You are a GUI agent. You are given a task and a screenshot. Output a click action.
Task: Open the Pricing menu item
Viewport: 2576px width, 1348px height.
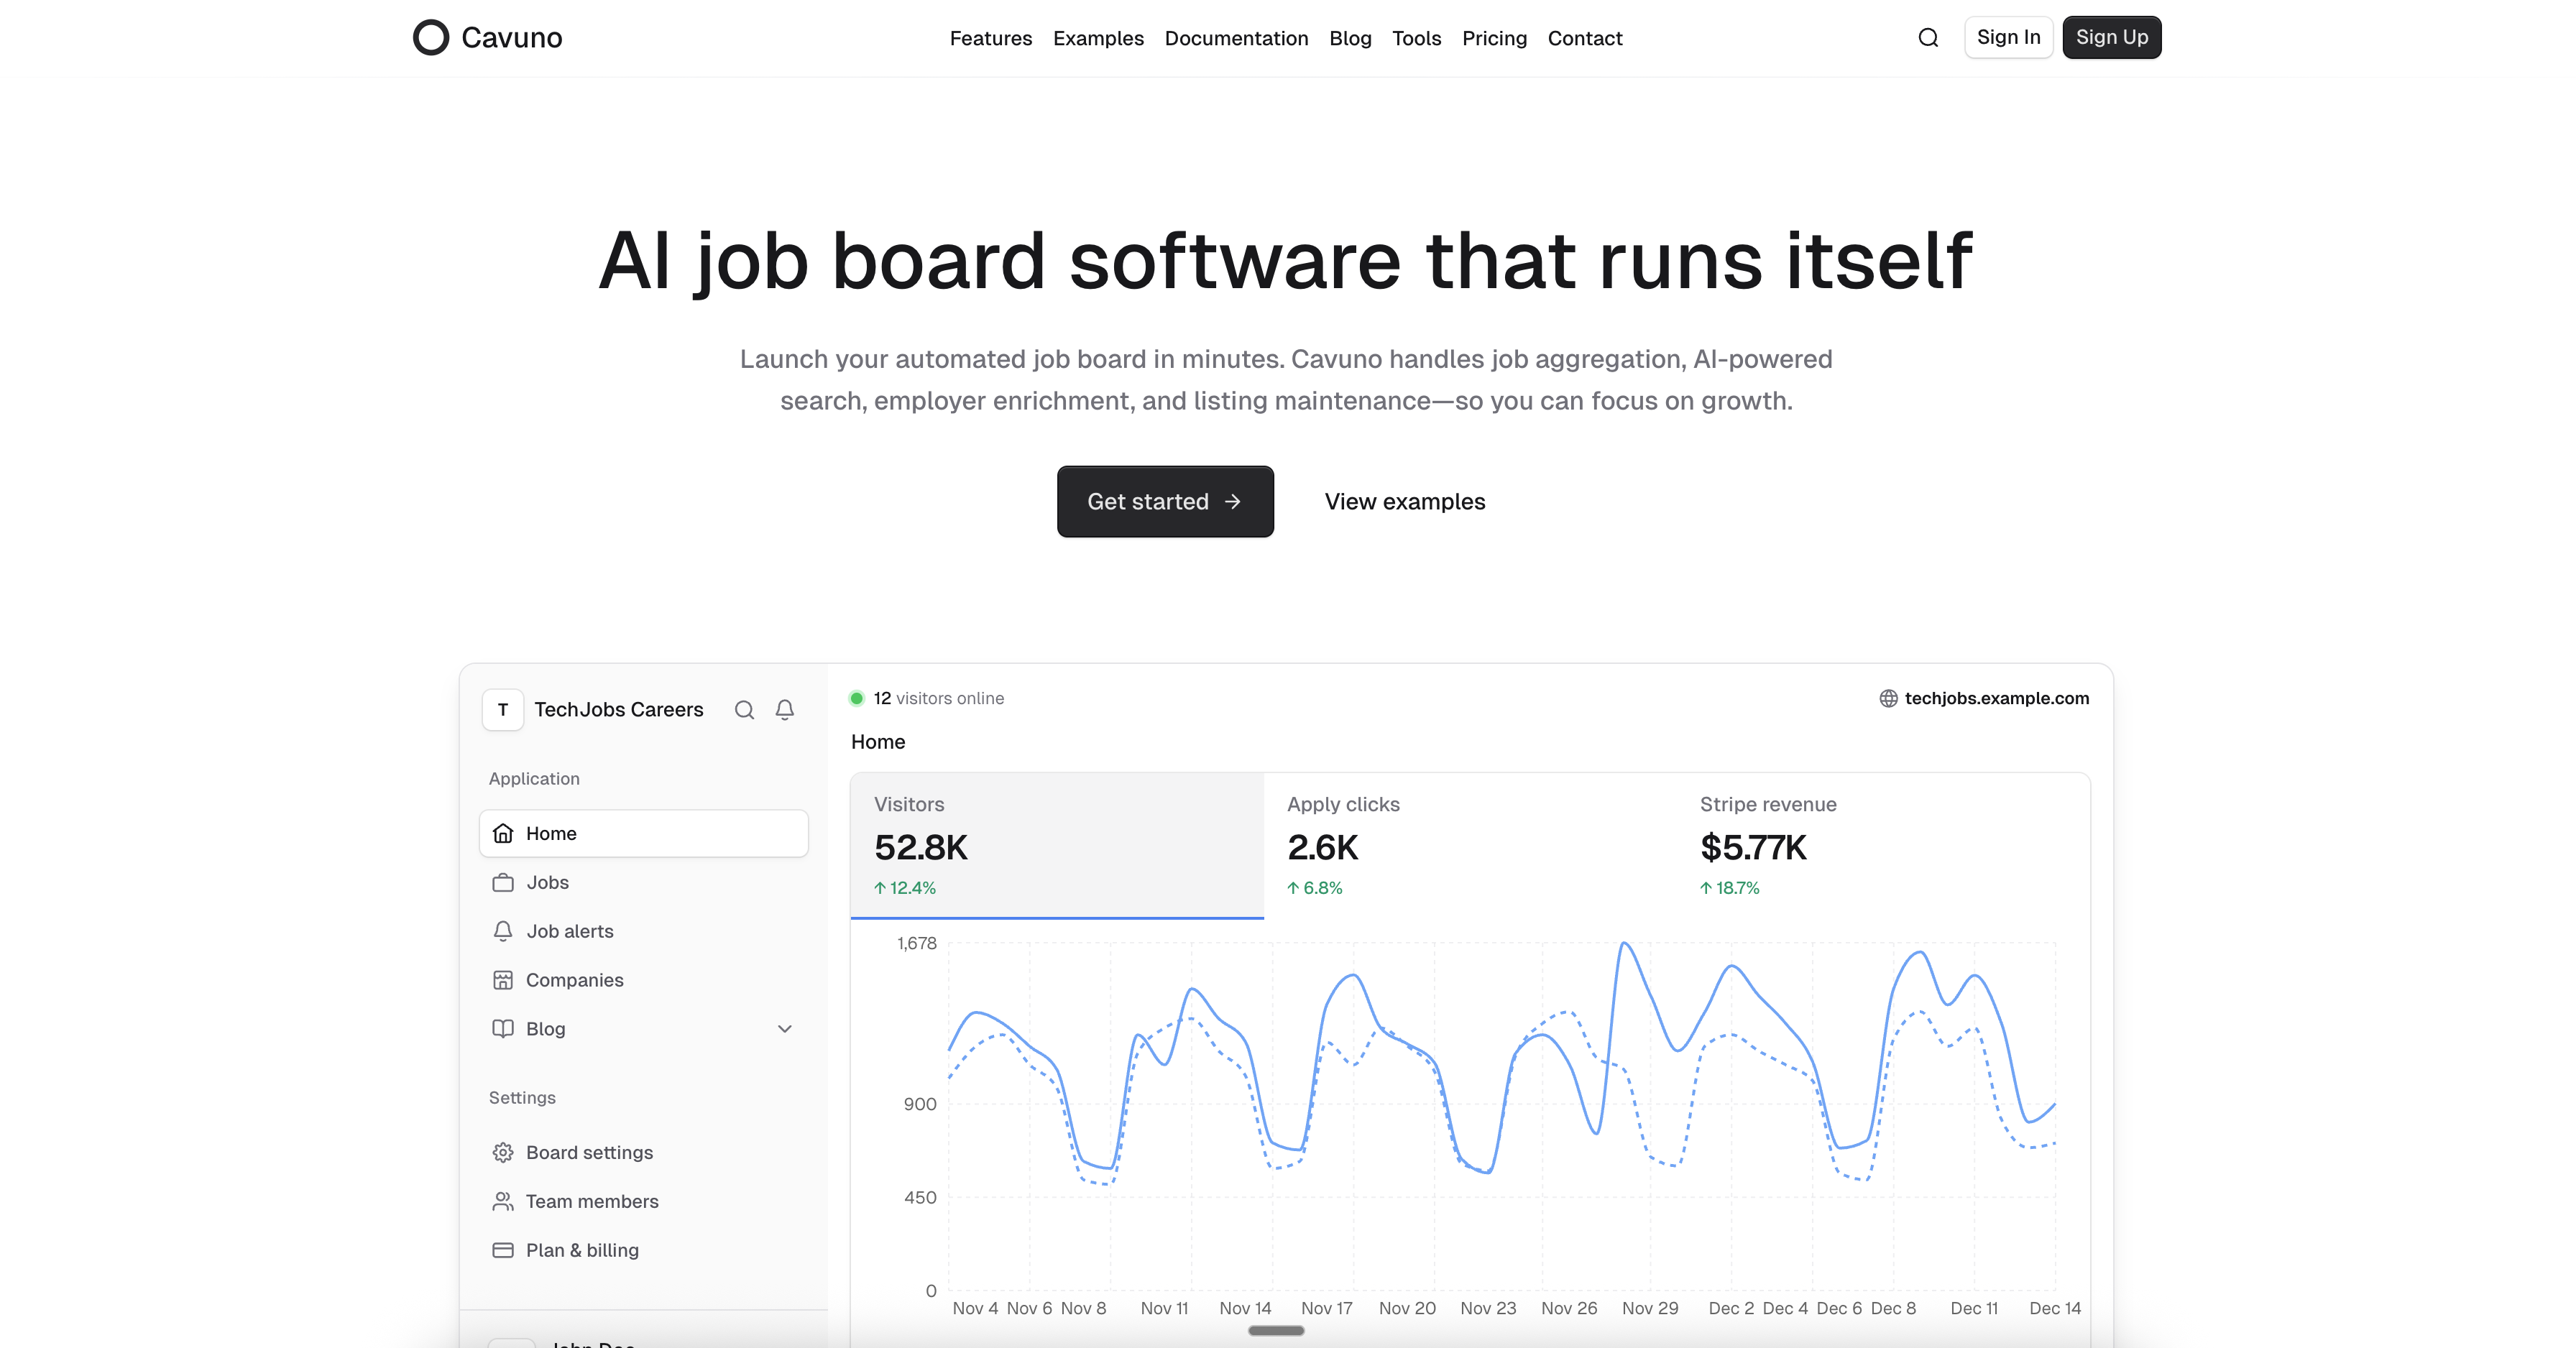click(x=1494, y=38)
